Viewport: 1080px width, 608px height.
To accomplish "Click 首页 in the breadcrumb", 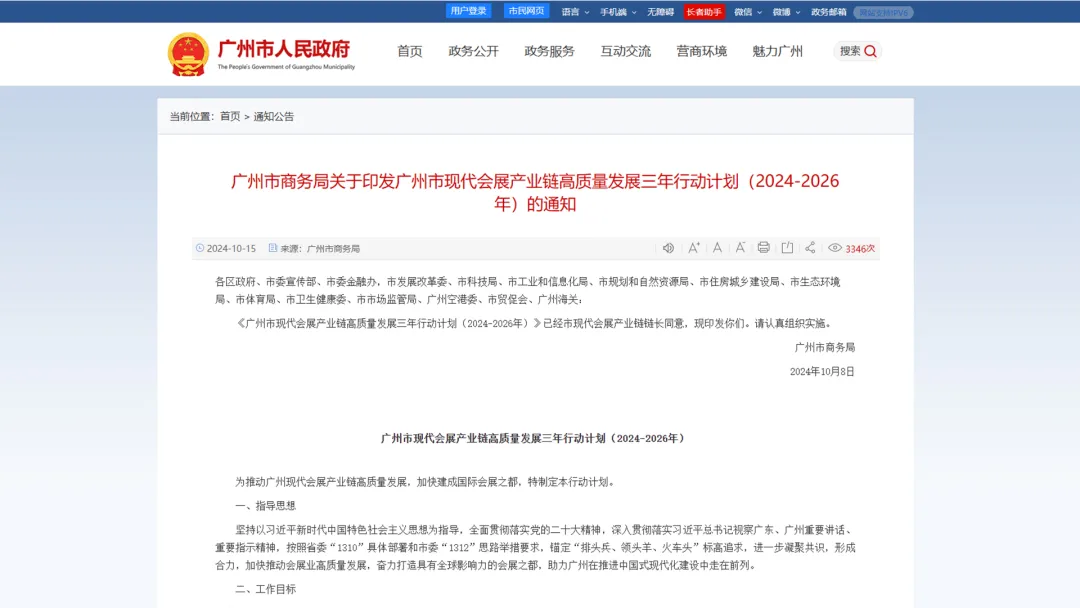I will pyautogui.click(x=230, y=116).
